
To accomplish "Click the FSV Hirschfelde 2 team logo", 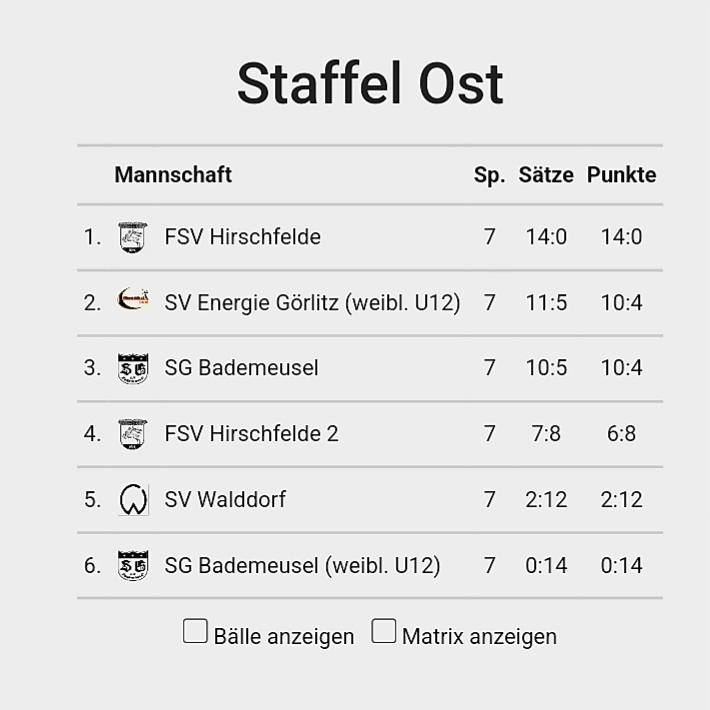I will pyautogui.click(x=132, y=434).
